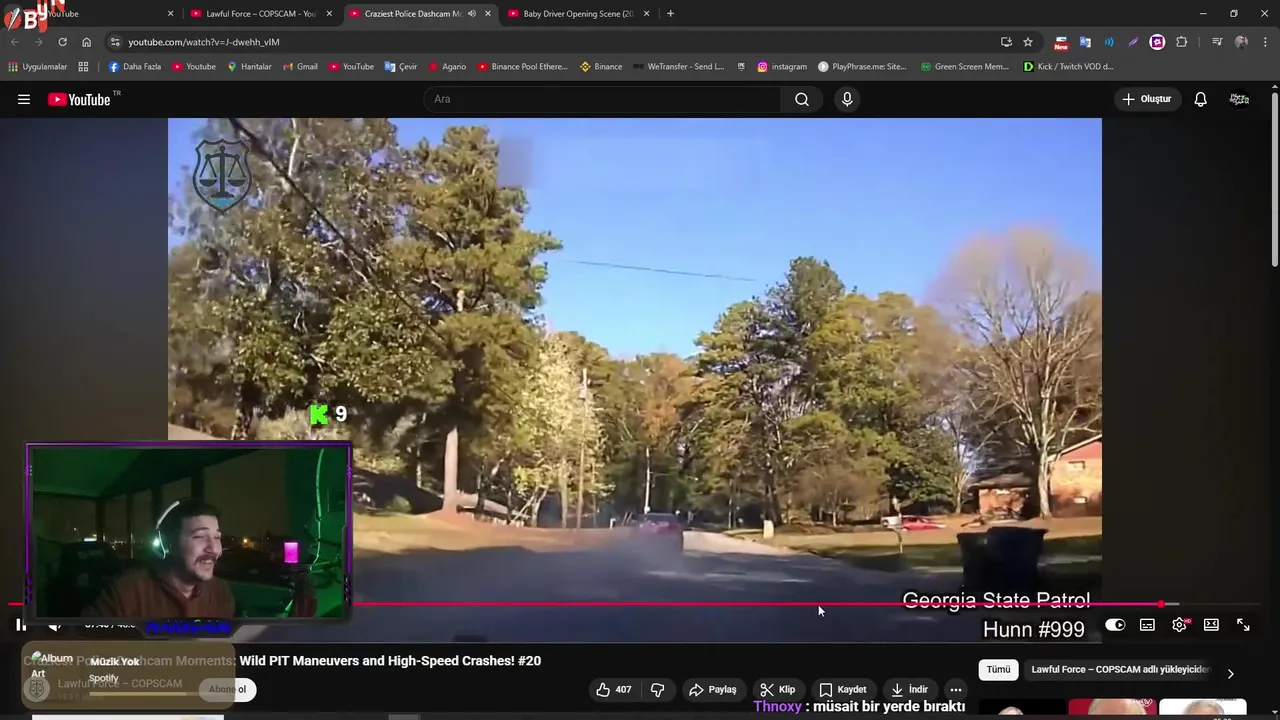Open more actions three-dot menu below video
This screenshot has height=720, width=1280.
tap(956, 689)
